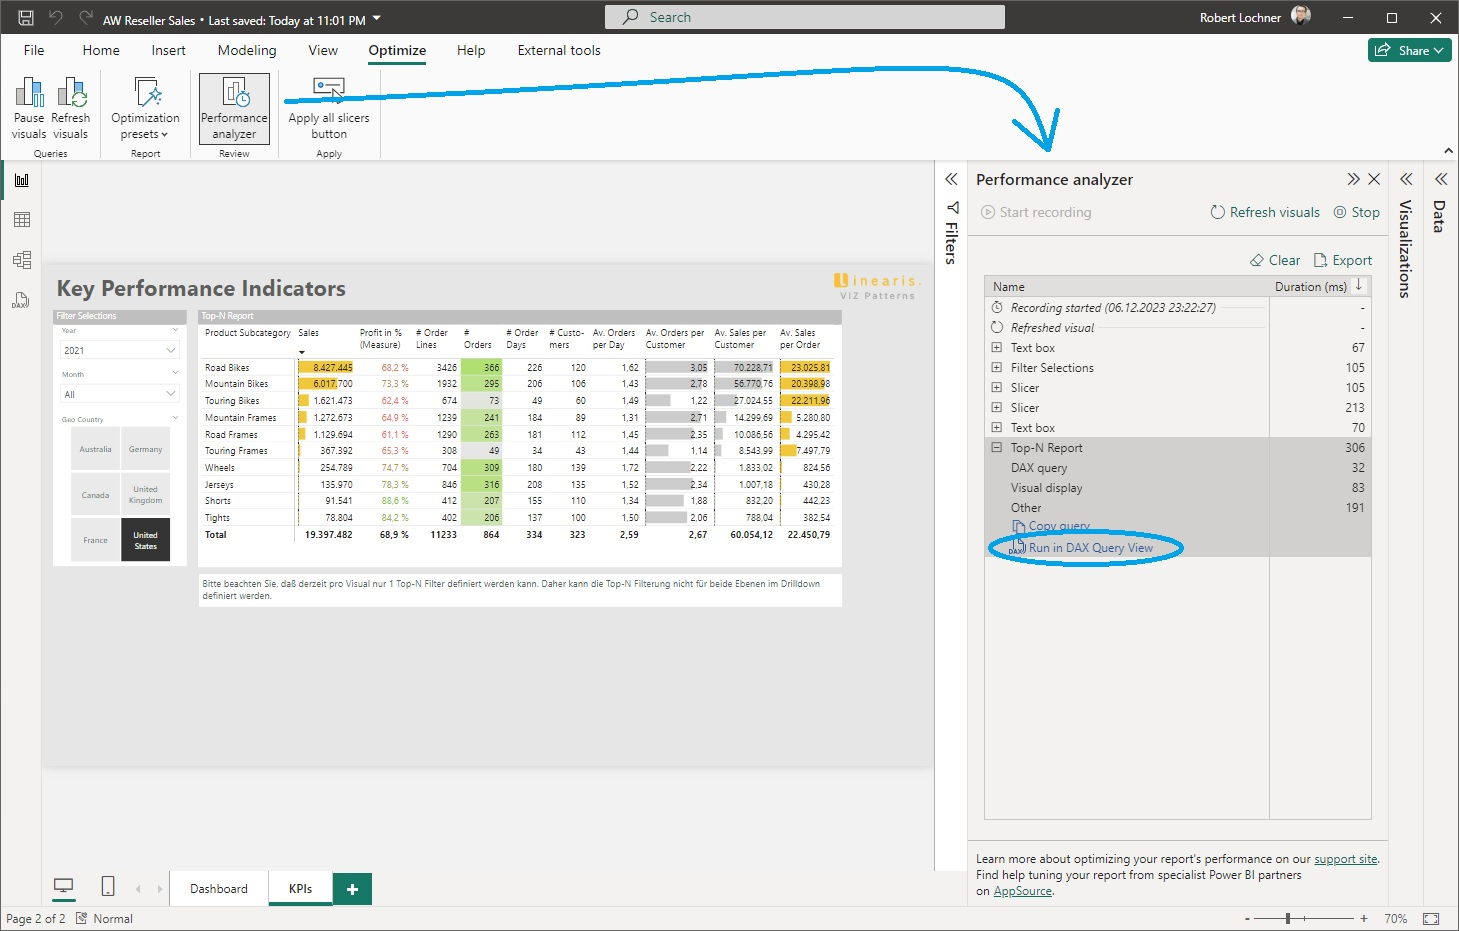Switch to the Dashboard page tab
Image resolution: width=1459 pixels, height=931 pixels.
(218, 888)
